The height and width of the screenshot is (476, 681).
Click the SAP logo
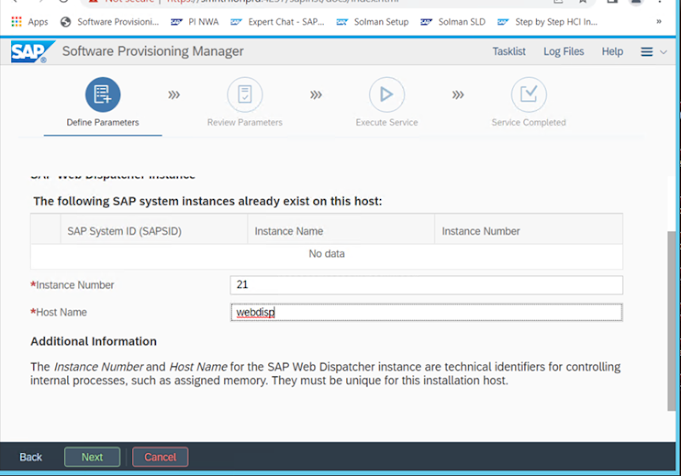click(32, 52)
